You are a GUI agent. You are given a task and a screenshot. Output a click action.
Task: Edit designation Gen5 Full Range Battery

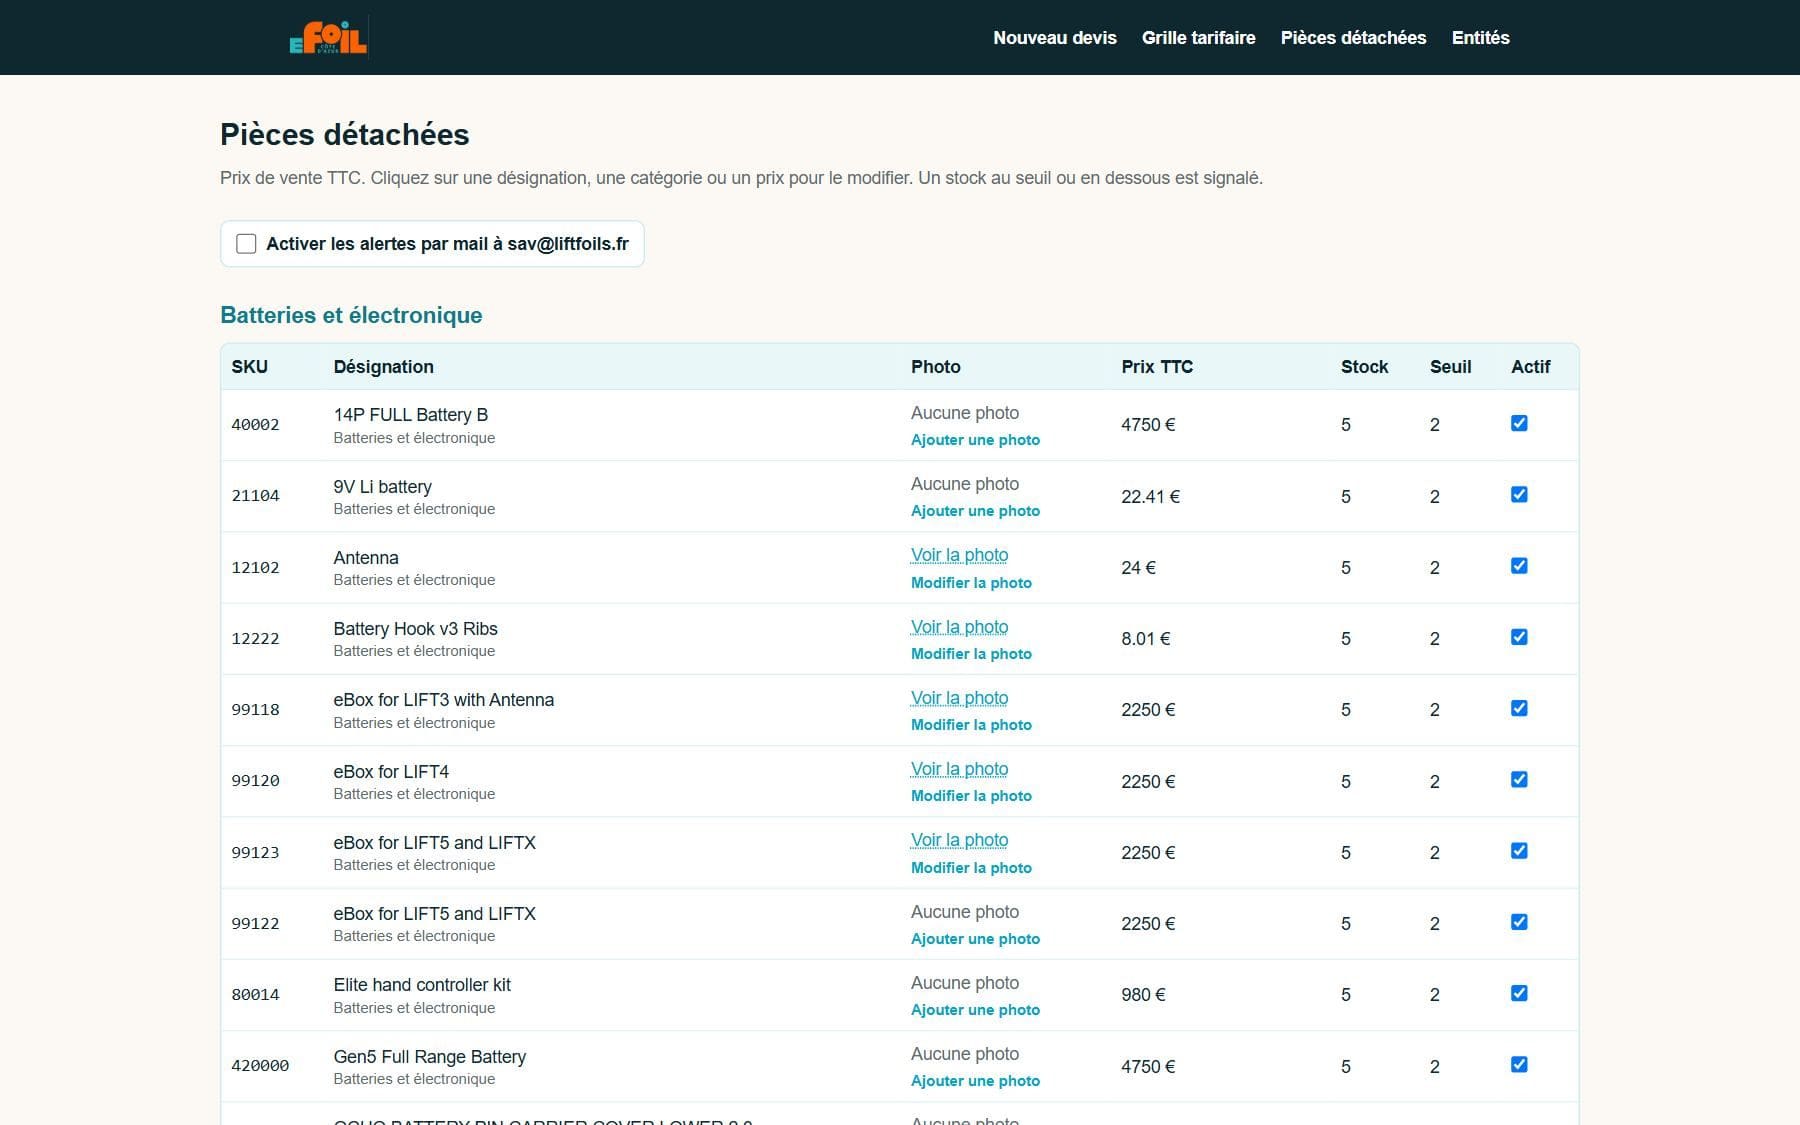click(x=430, y=1057)
